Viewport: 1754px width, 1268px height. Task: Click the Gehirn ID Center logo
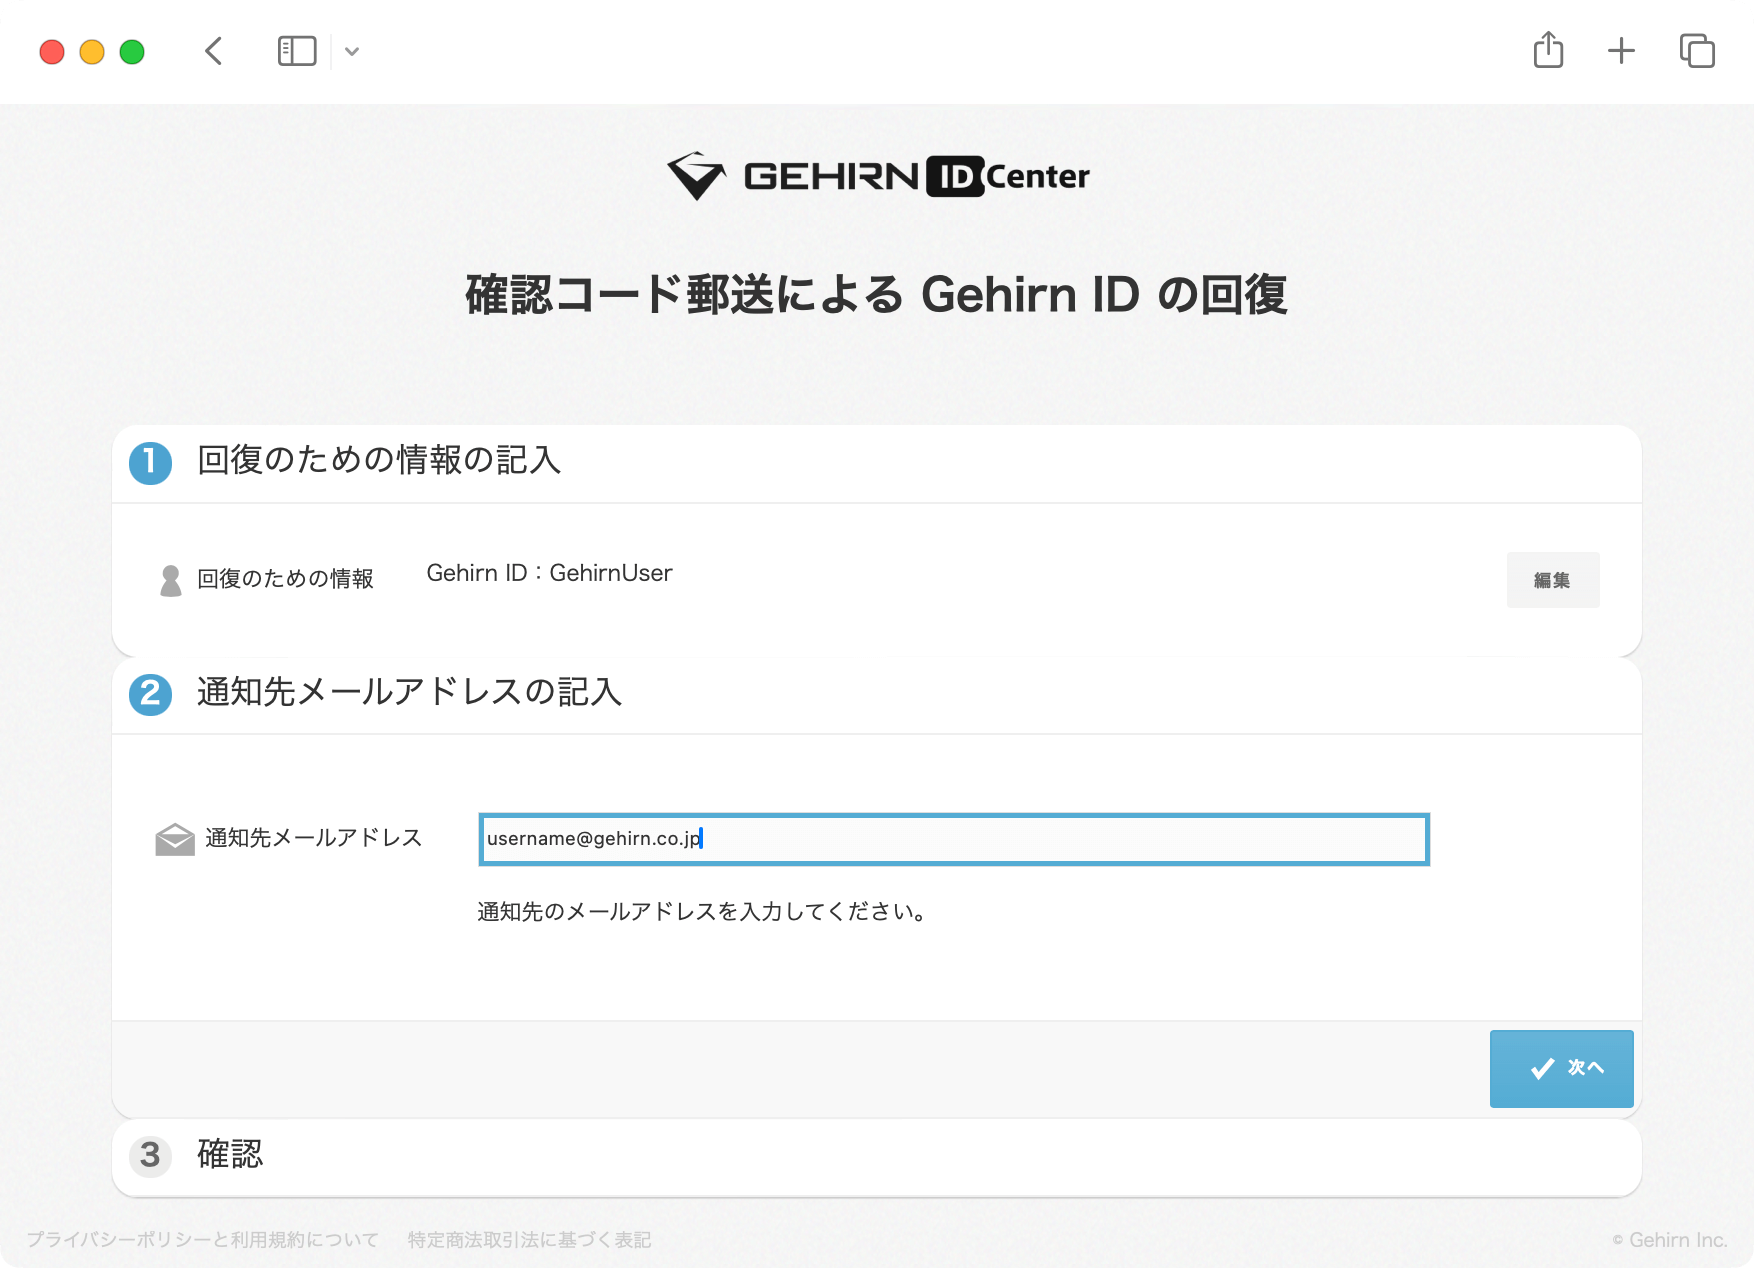[877, 176]
